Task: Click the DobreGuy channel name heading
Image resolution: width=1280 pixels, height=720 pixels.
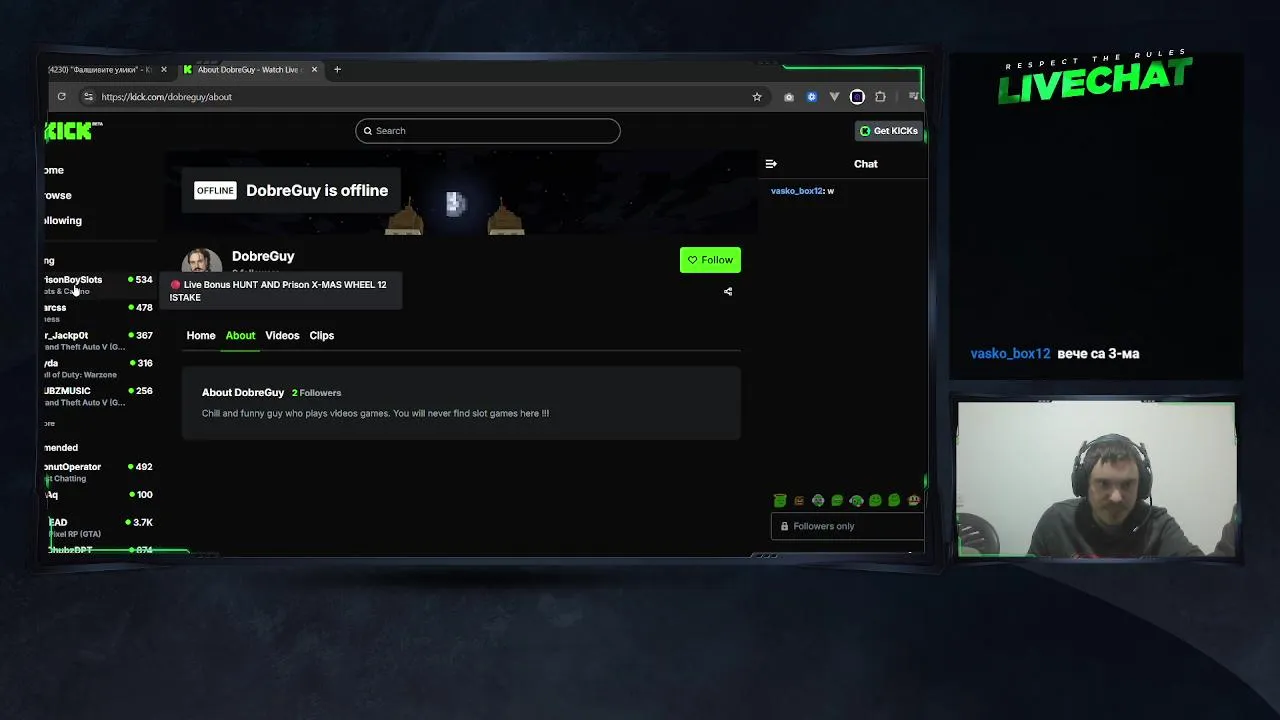Action: pyautogui.click(x=263, y=256)
